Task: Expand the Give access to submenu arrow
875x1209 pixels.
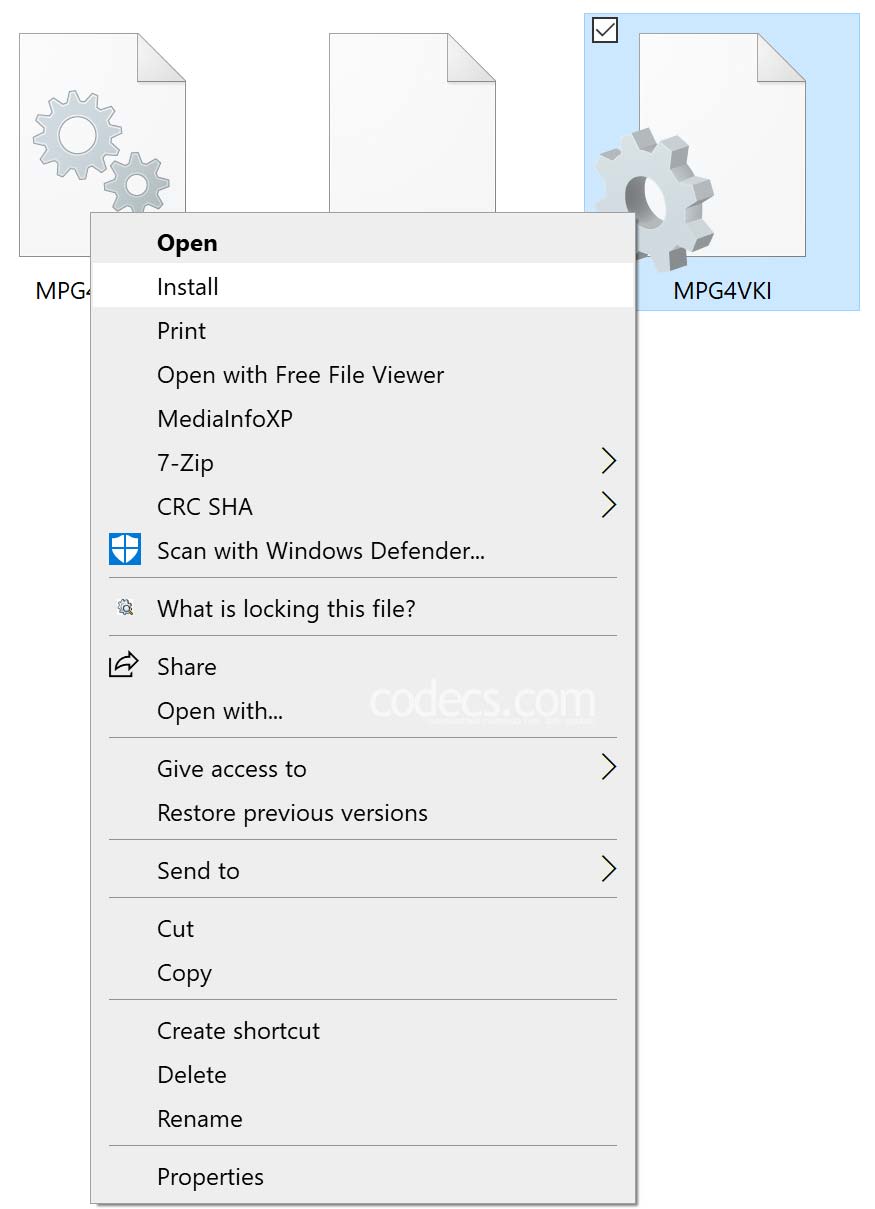Action: pos(608,767)
